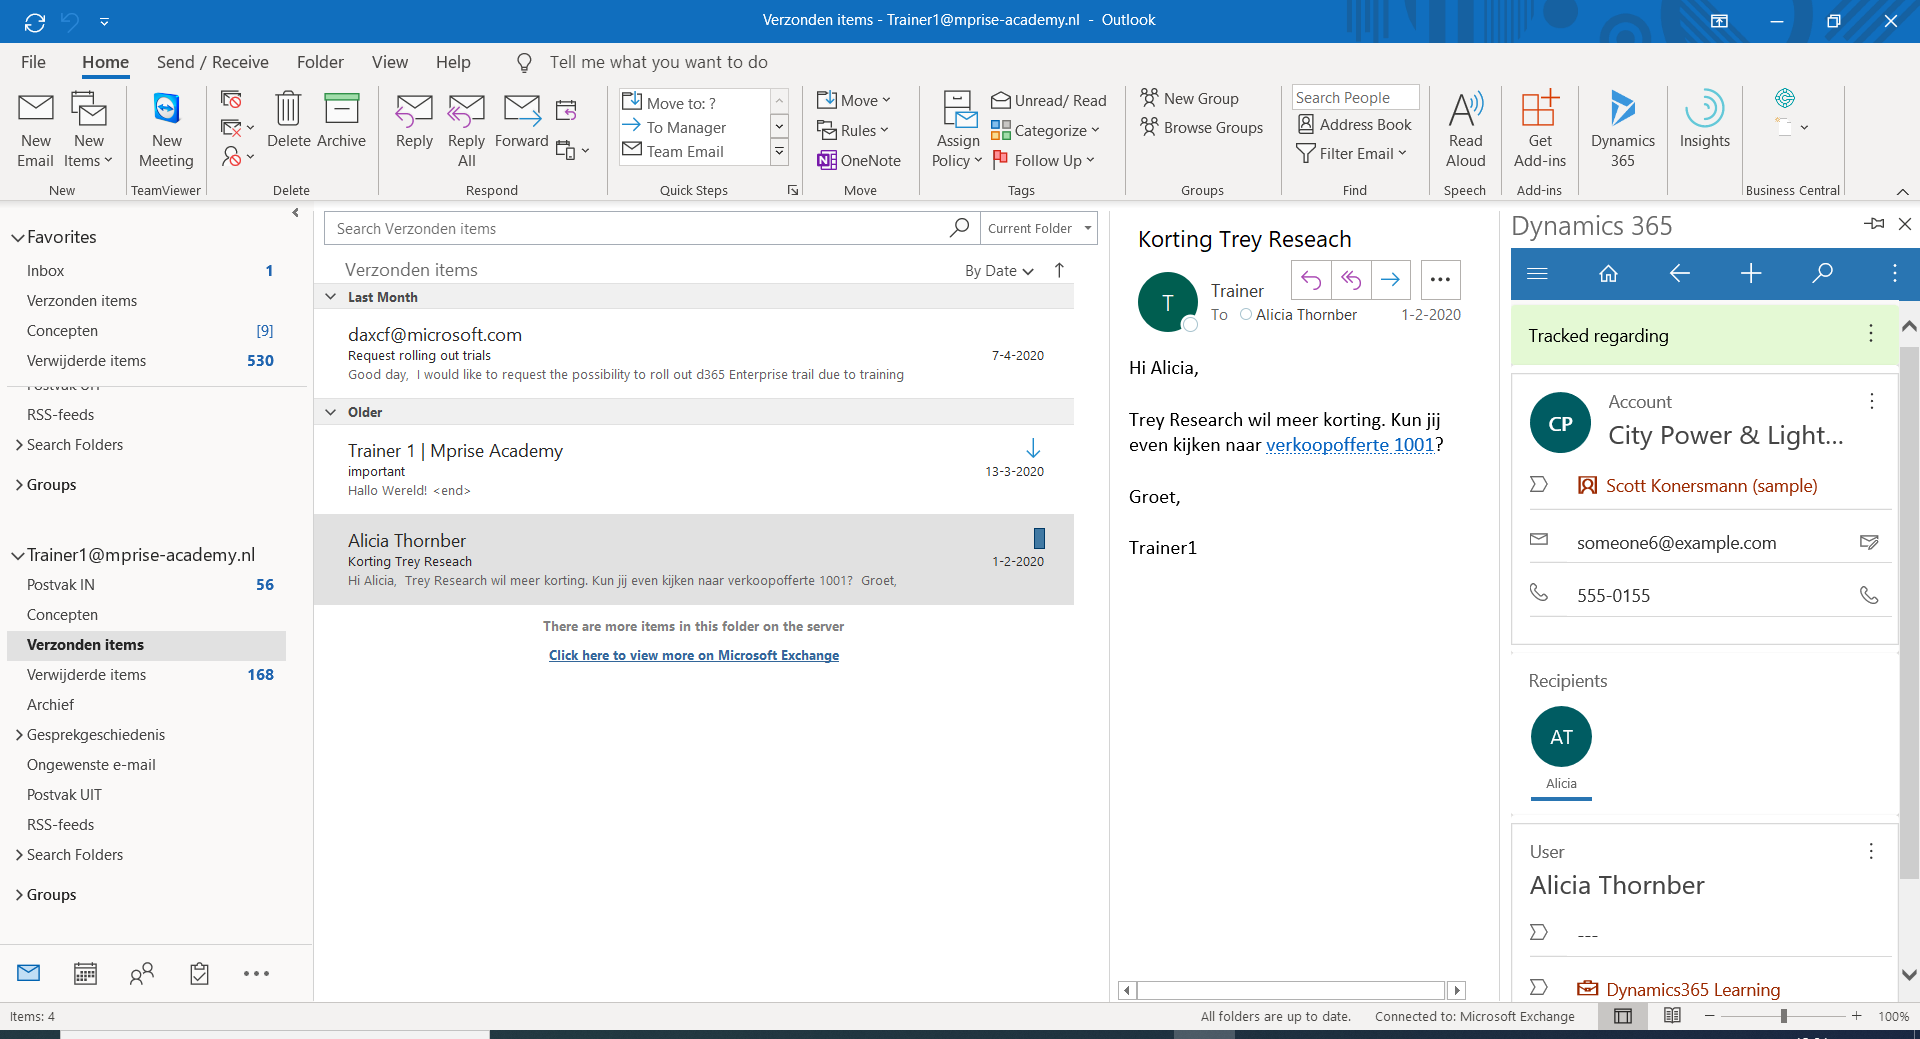This screenshot has height=1039, width=1920.
Task: Add new record in Dynamics 365 pane
Action: click(x=1751, y=273)
